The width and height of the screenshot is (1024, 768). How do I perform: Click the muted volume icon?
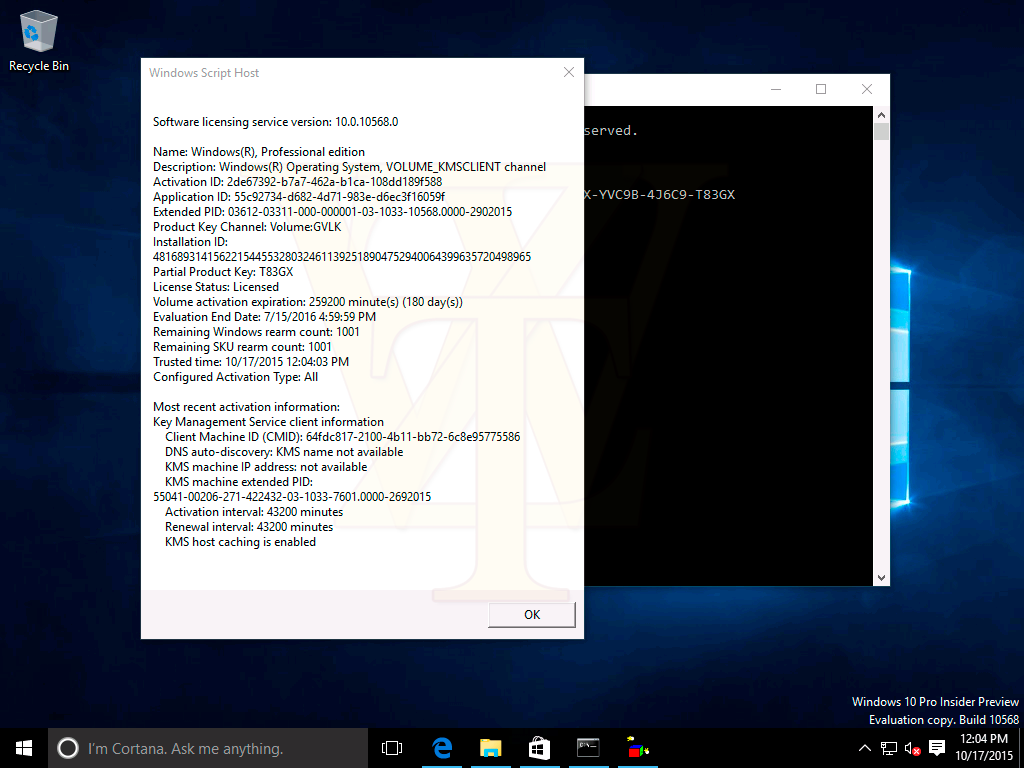click(x=912, y=748)
